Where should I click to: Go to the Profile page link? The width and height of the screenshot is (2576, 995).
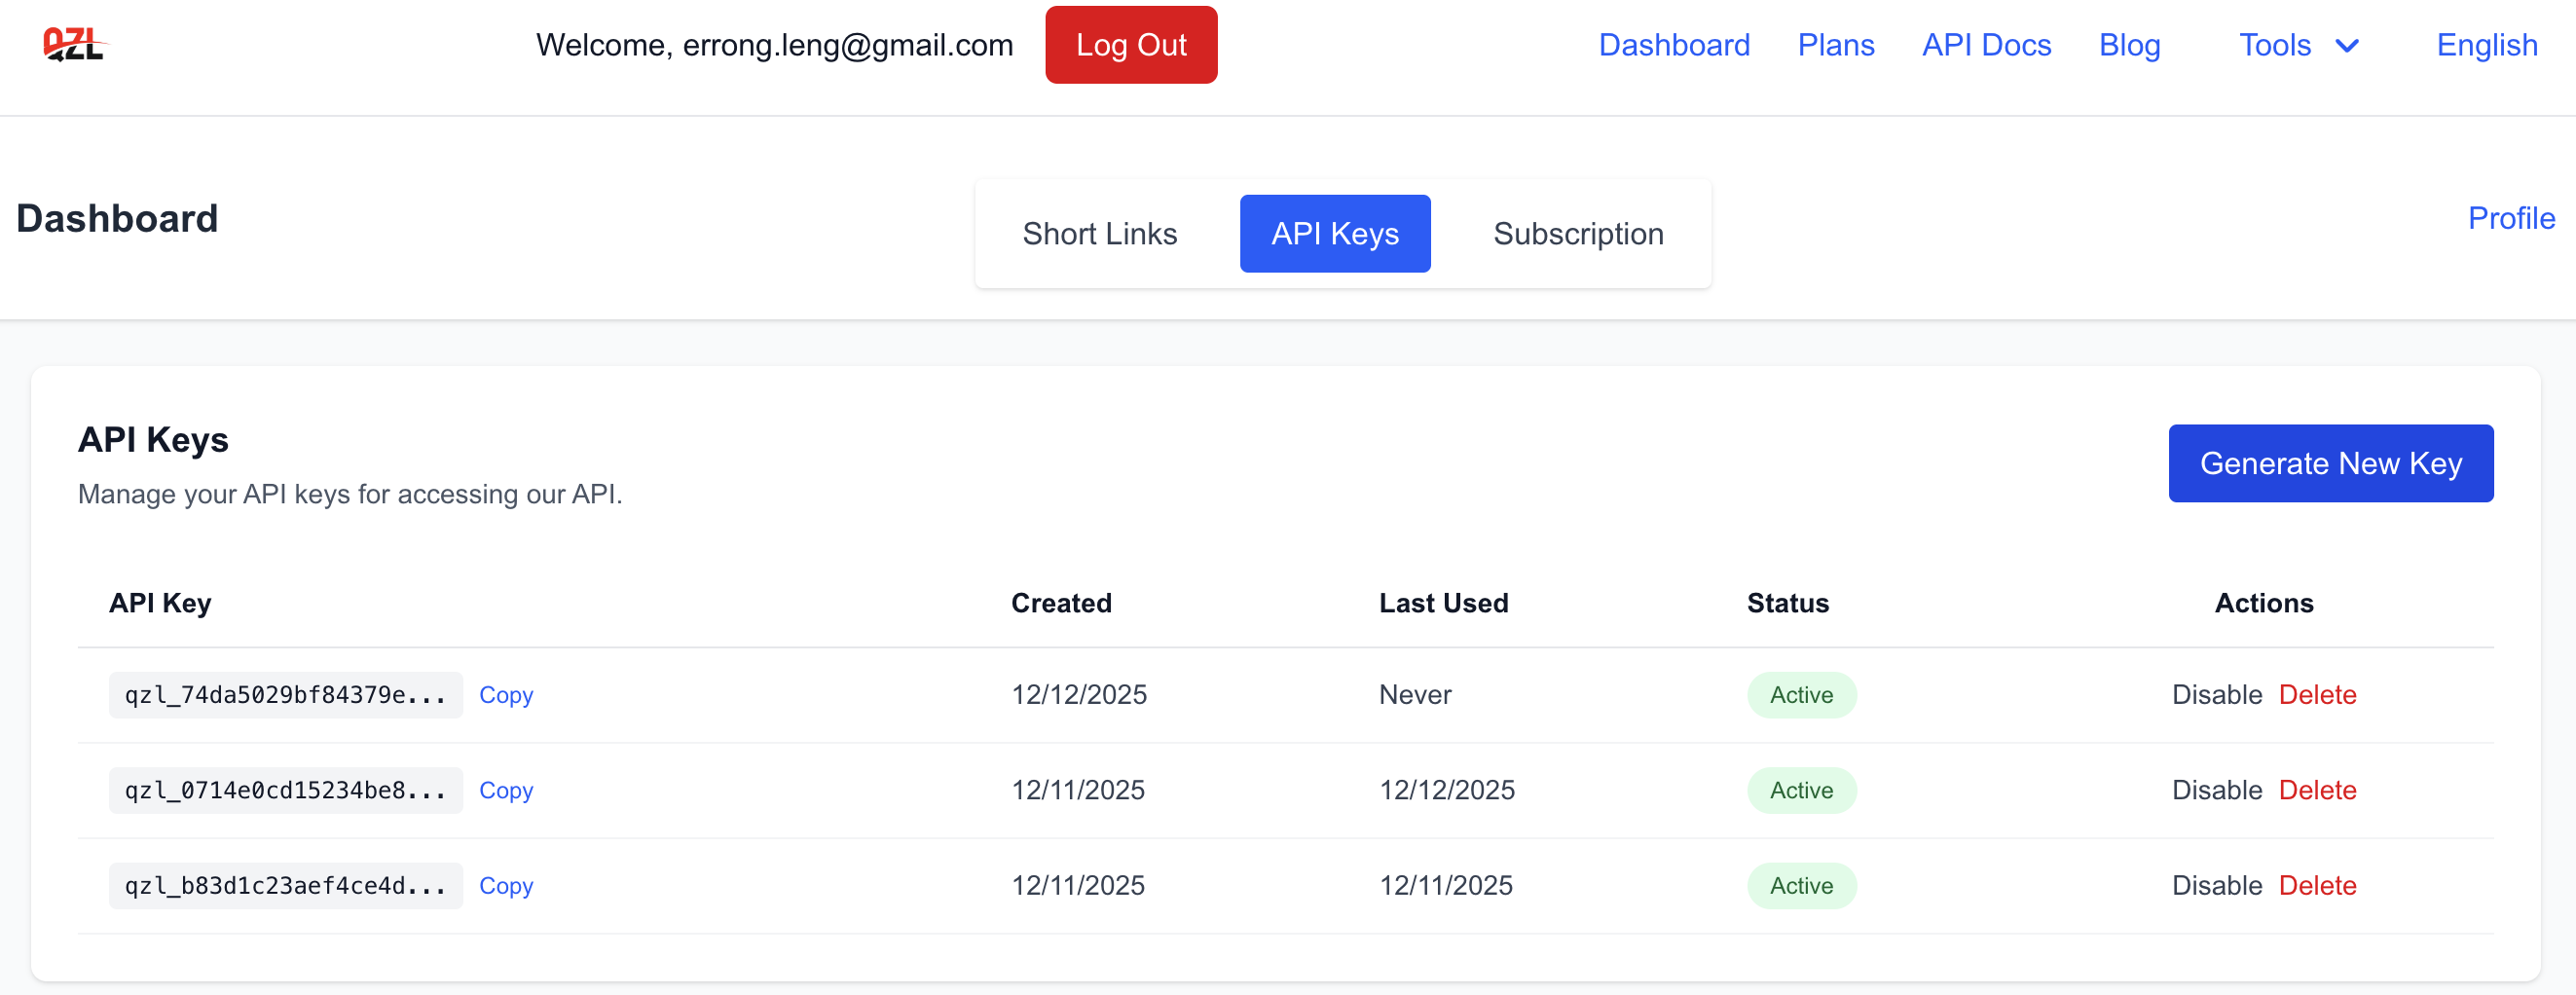pyautogui.click(x=2510, y=218)
